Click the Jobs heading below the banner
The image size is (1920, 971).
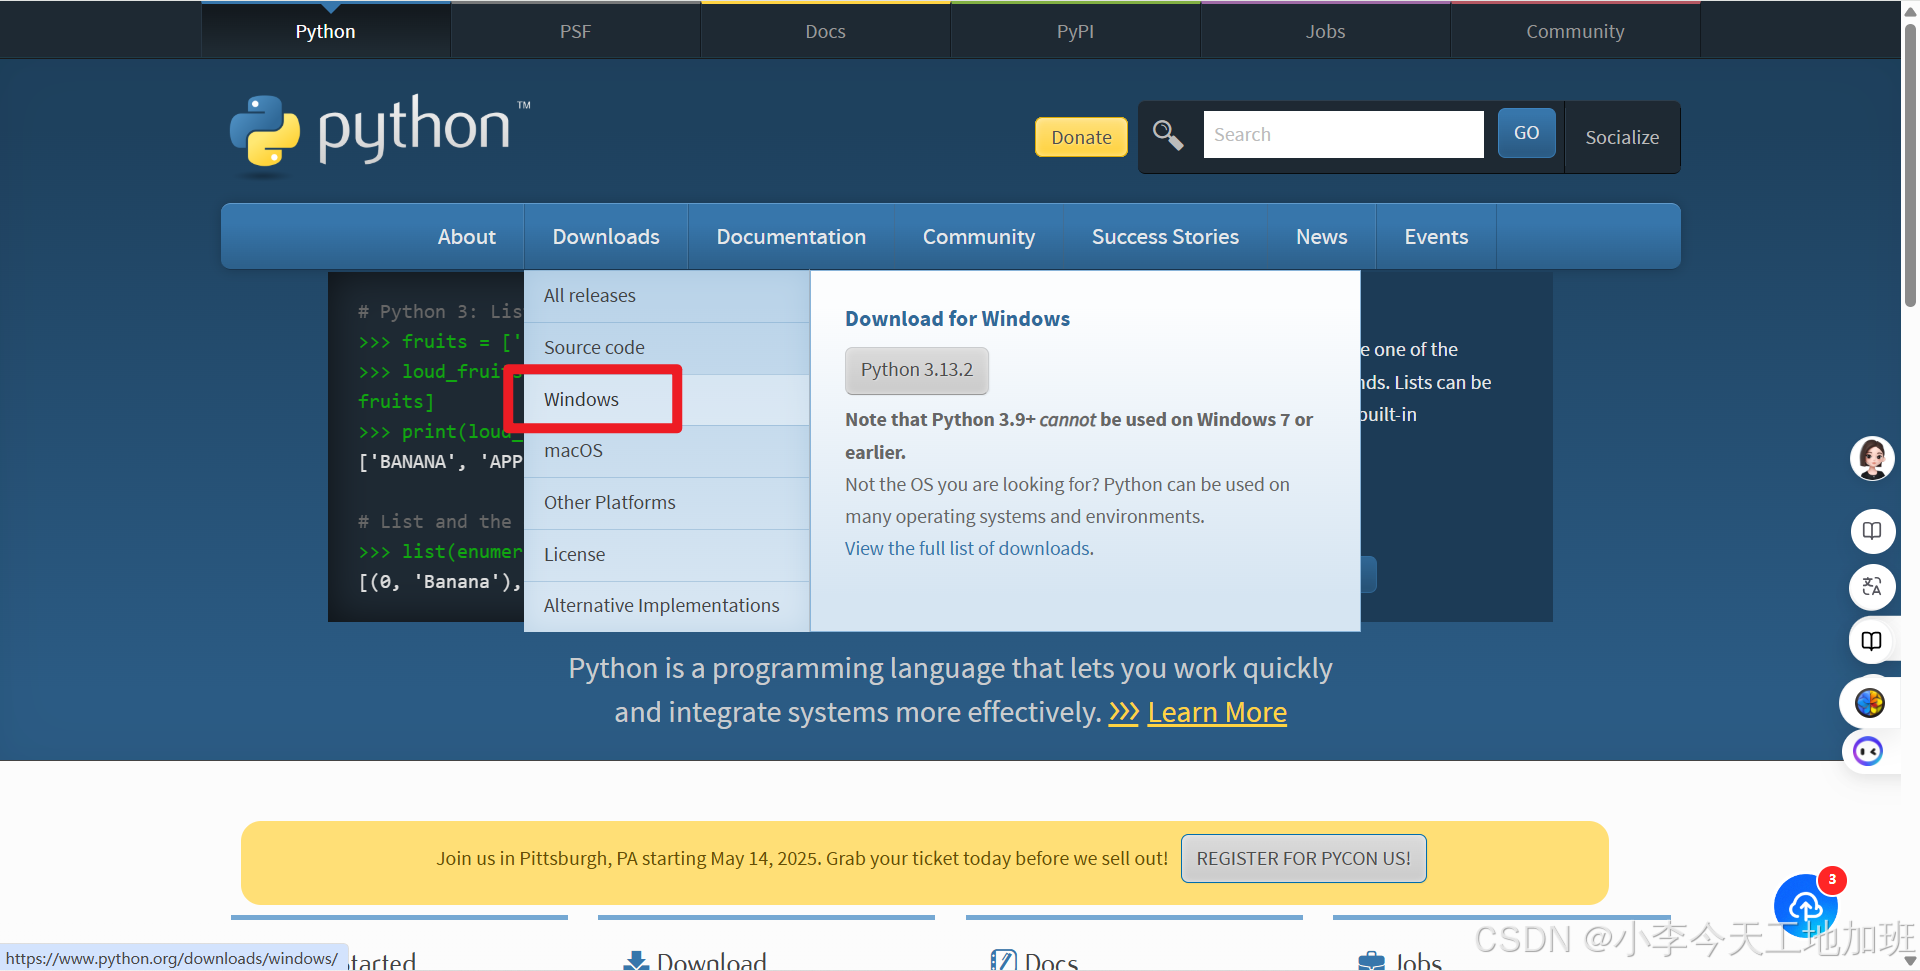tap(1418, 961)
